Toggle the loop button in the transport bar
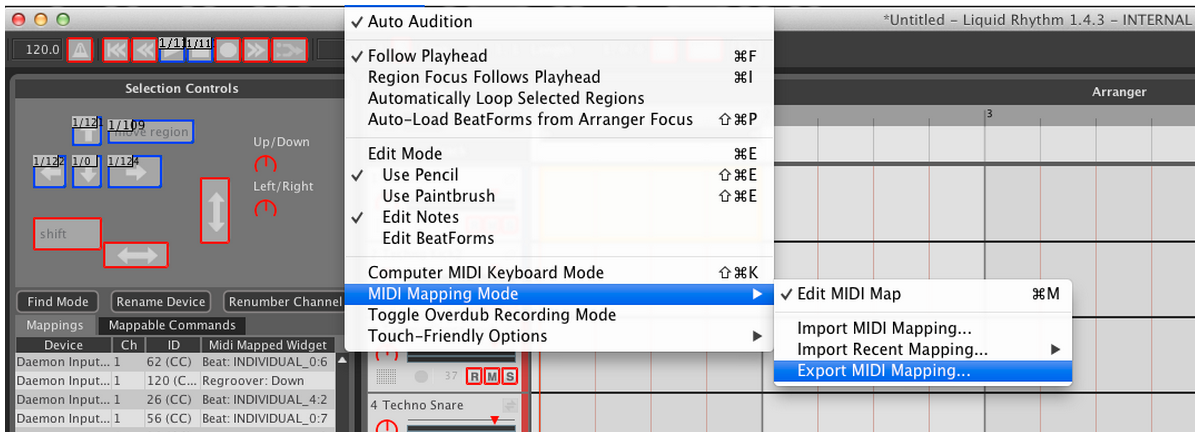Screen dimensions: 1201x437 coord(288,49)
